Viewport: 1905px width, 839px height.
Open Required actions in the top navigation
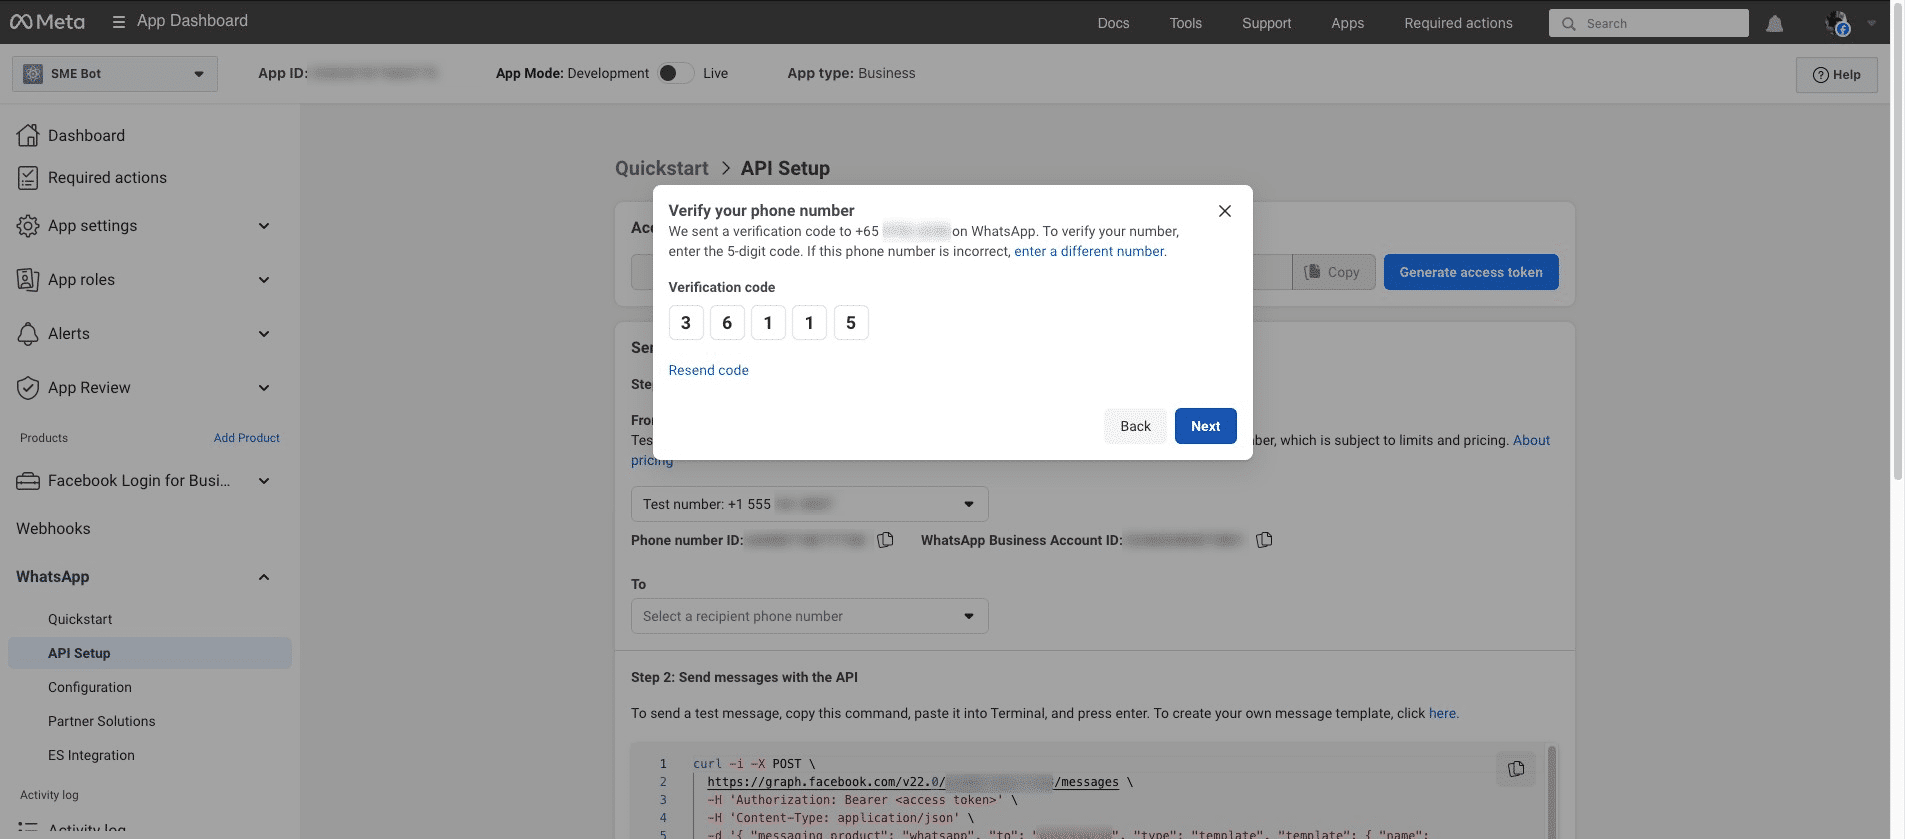[1458, 23]
